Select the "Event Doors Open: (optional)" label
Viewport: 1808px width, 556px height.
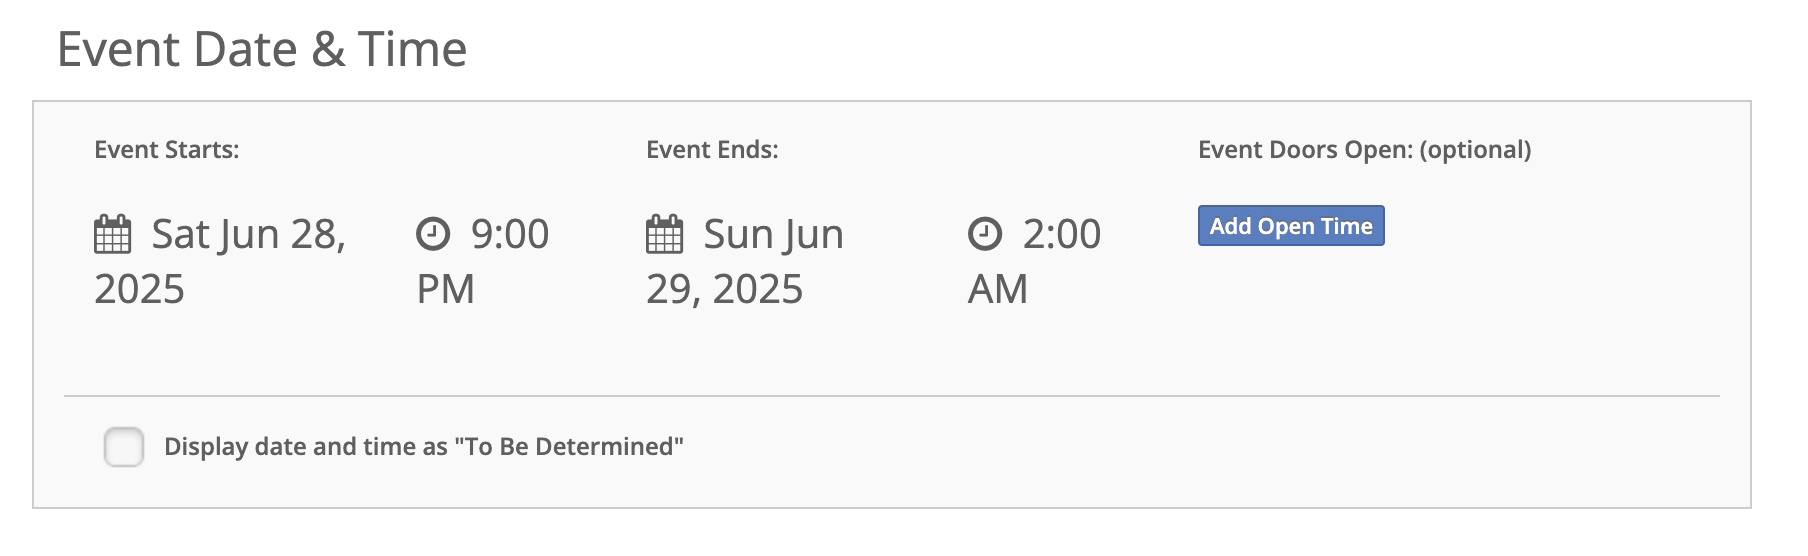click(x=1365, y=150)
